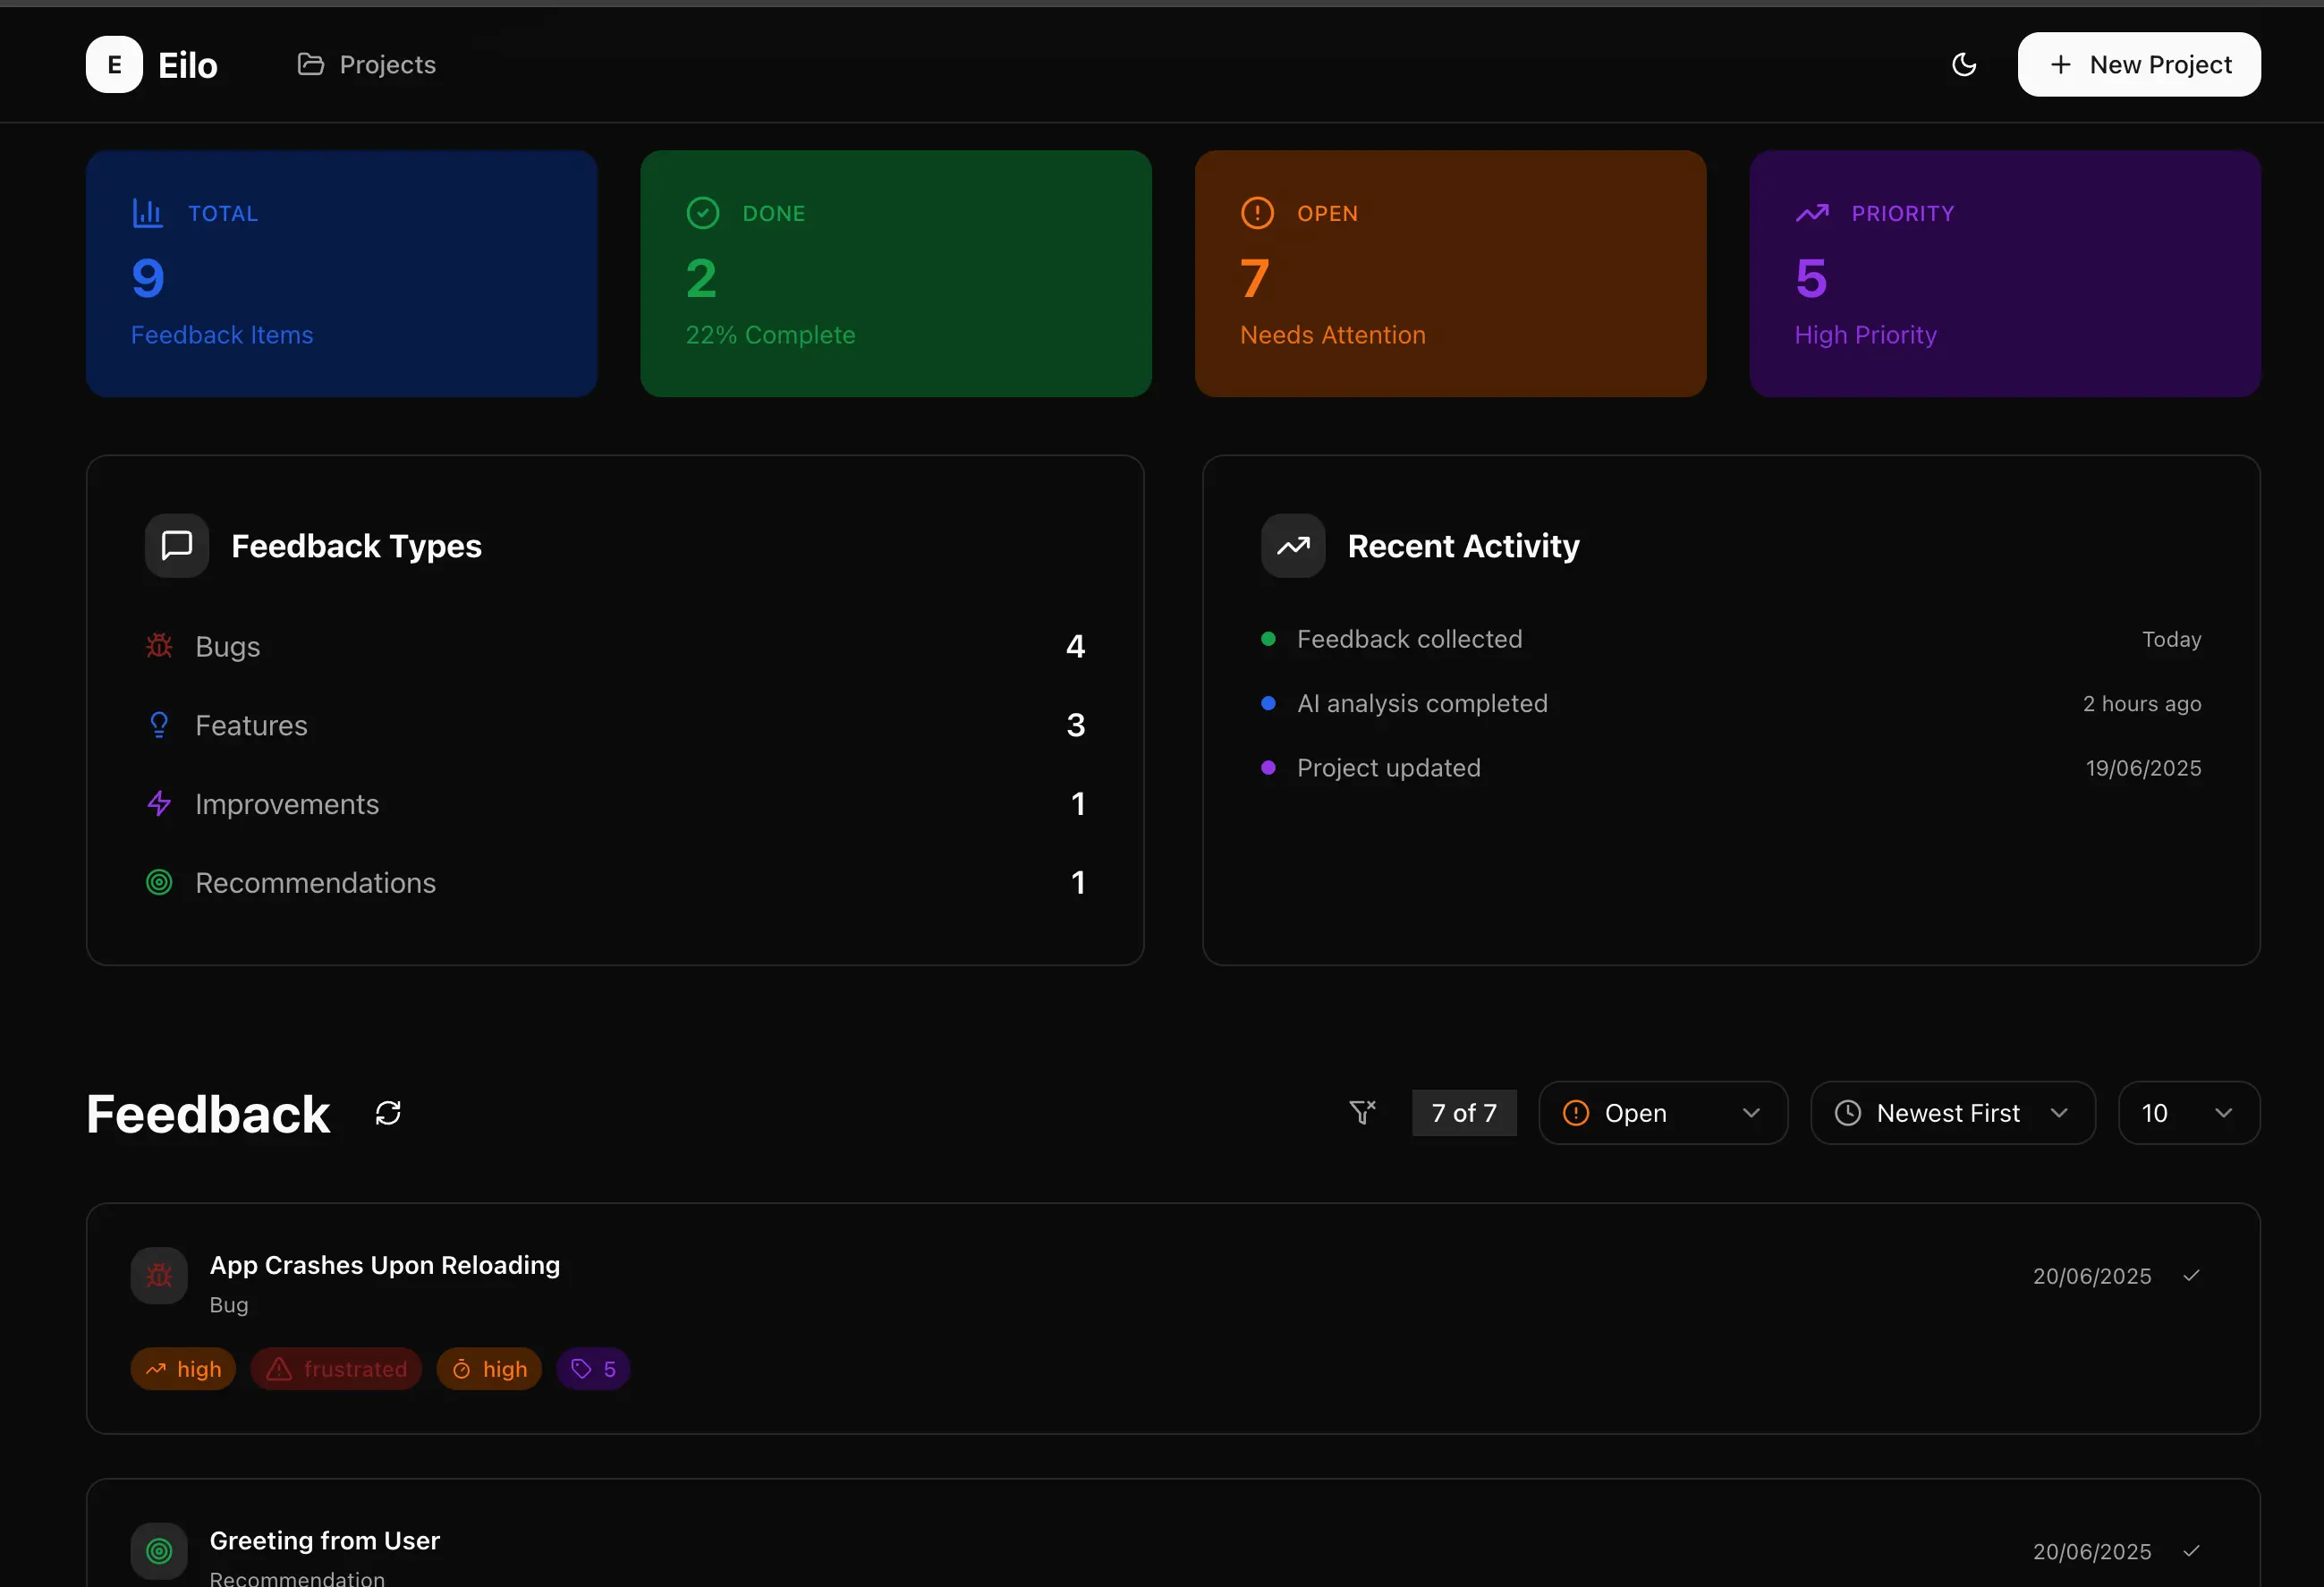Click the Features lightbulb icon

159,725
